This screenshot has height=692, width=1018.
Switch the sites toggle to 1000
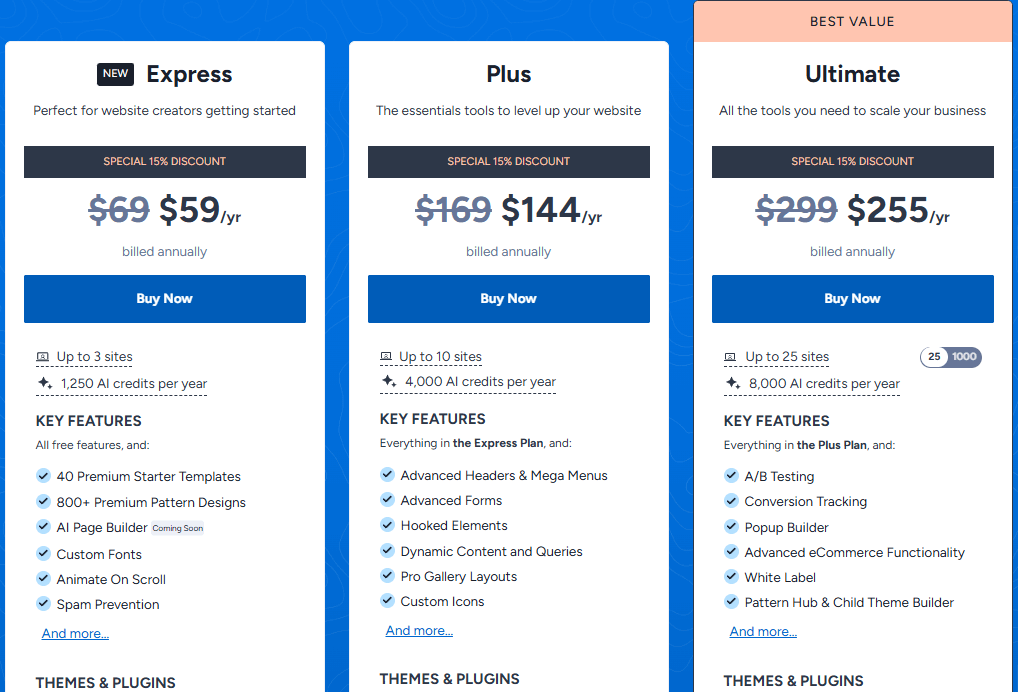pos(965,357)
